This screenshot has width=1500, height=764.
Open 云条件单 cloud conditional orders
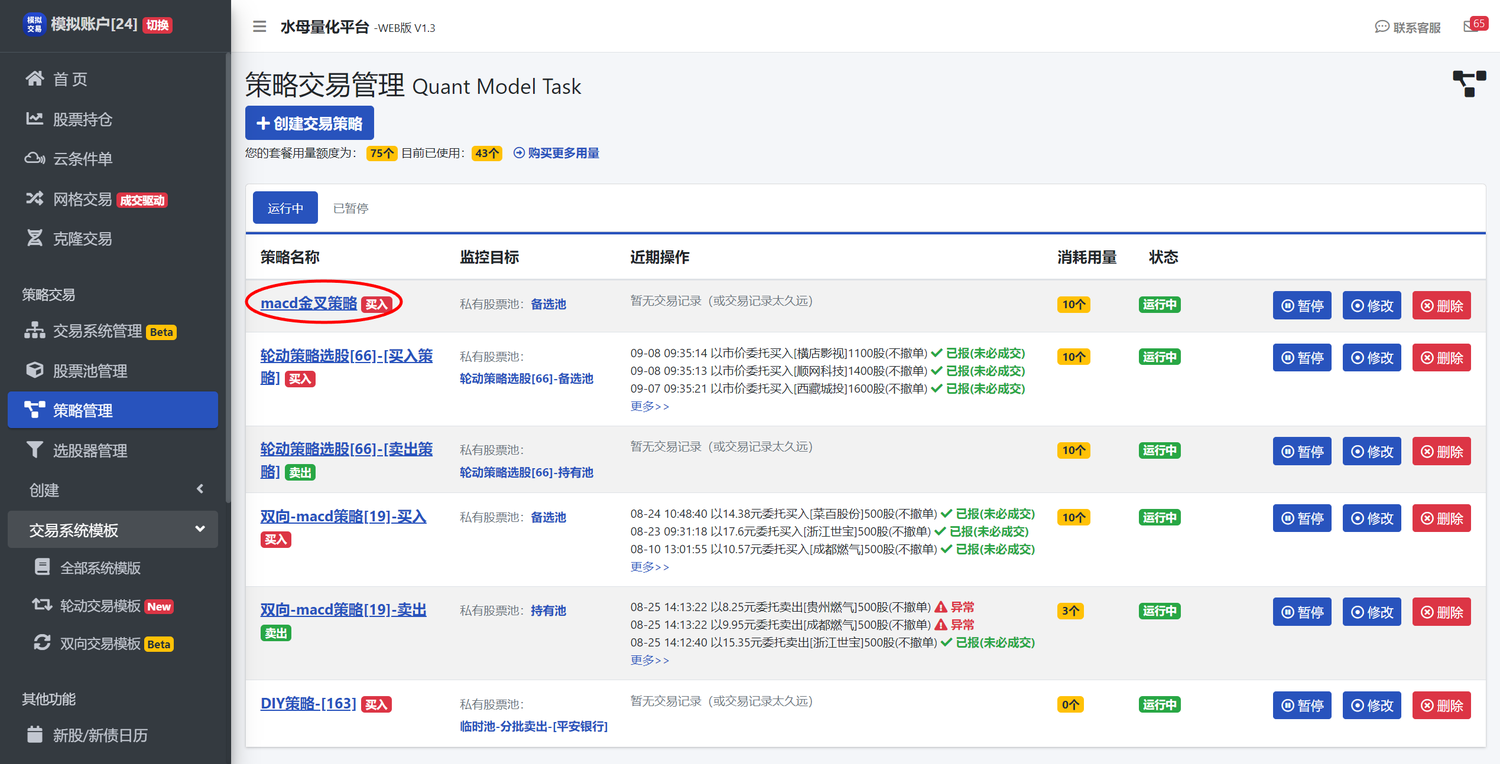82,159
